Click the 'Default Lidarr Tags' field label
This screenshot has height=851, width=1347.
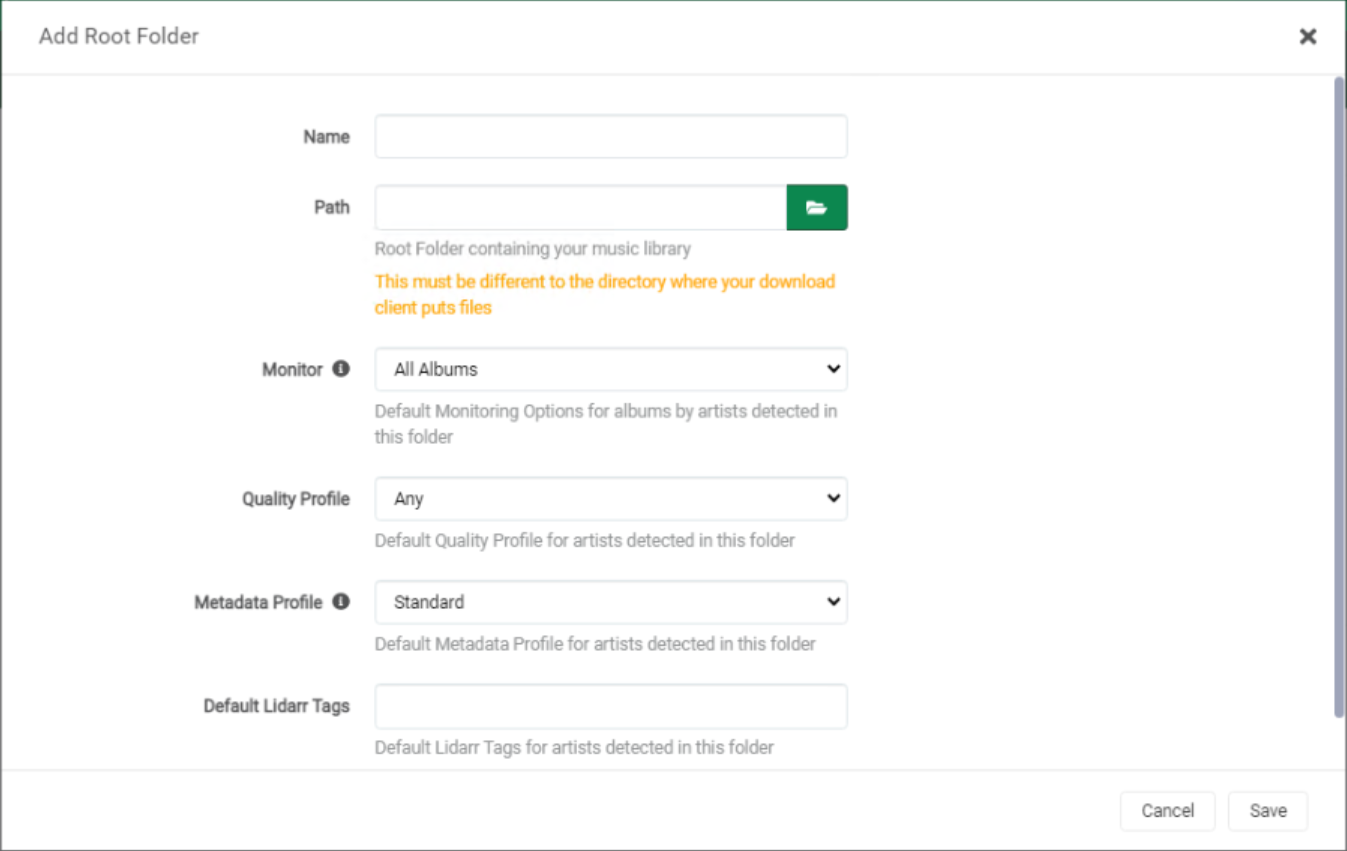click(x=277, y=706)
